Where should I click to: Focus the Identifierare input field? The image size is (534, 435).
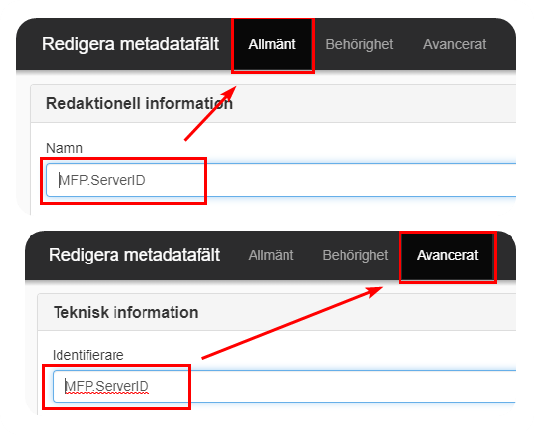coord(284,386)
